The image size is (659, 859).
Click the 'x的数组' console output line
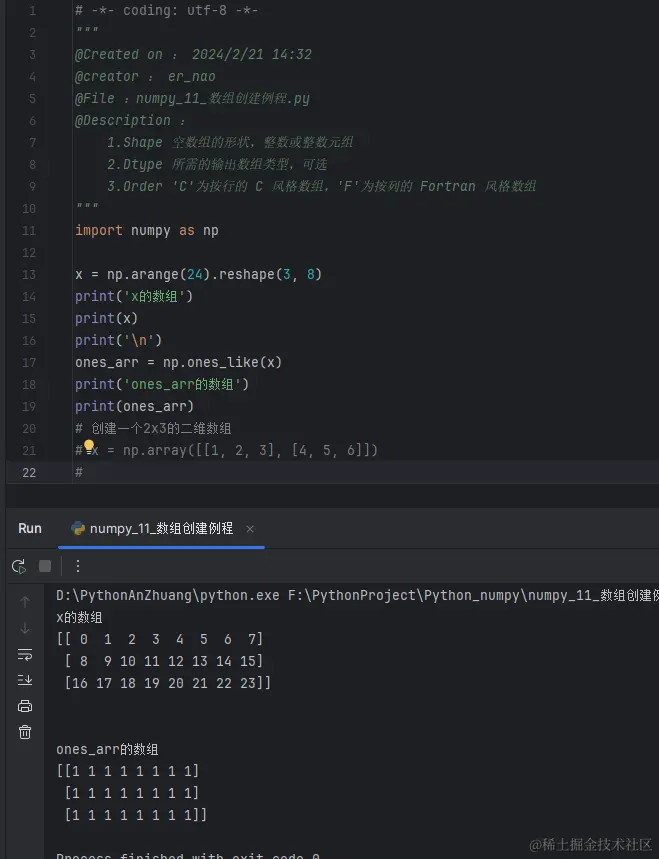(x=79, y=617)
